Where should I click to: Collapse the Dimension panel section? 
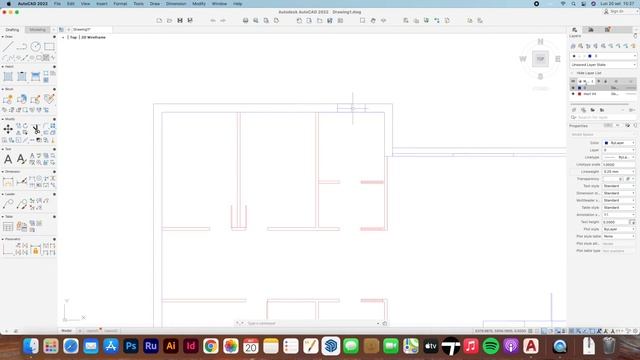2,171
